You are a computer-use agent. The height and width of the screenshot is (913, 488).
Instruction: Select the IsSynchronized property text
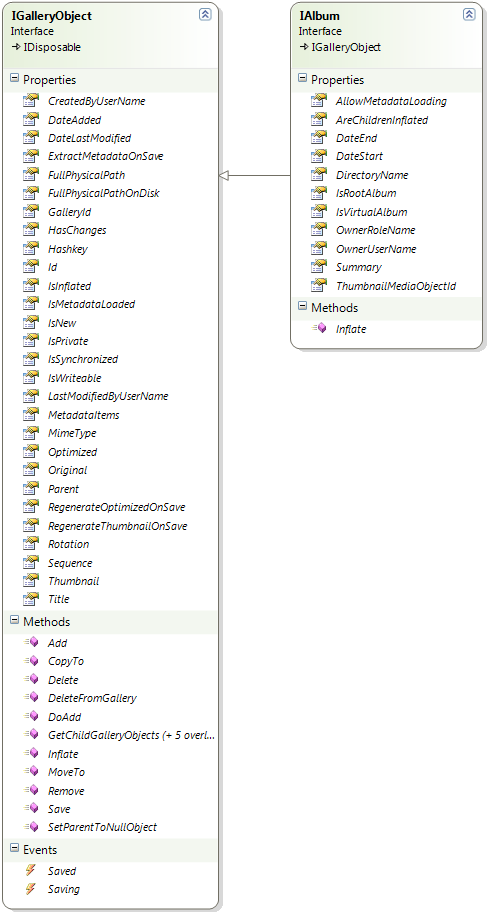click(x=83, y=359)
